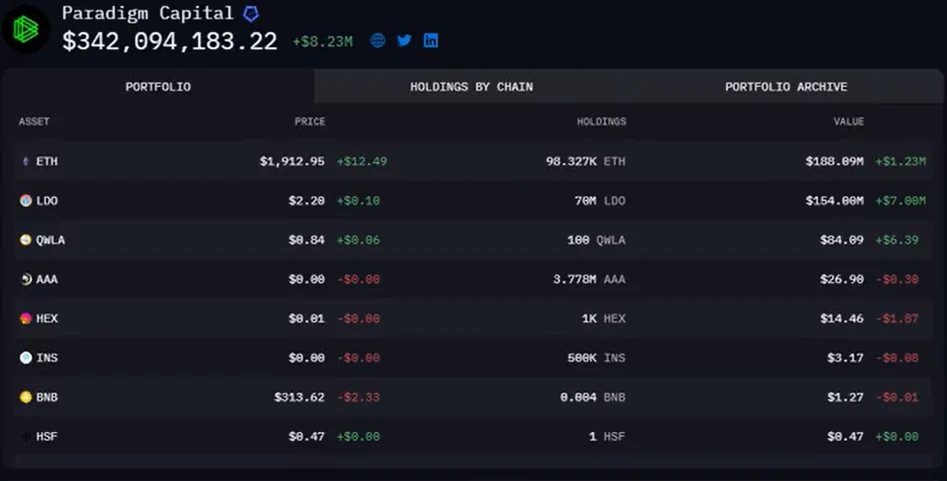947x481 pixels.
Task: Sort by the Price column header
Action: [x=309, y=122]
